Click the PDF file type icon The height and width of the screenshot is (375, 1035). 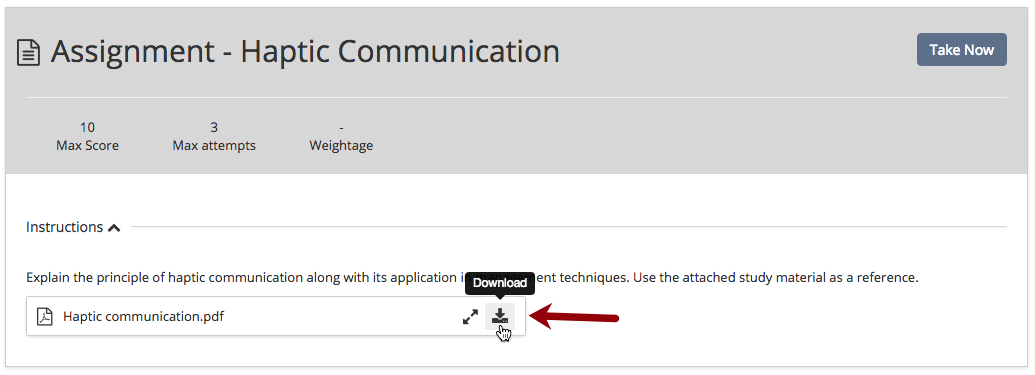tap(44, 316)
